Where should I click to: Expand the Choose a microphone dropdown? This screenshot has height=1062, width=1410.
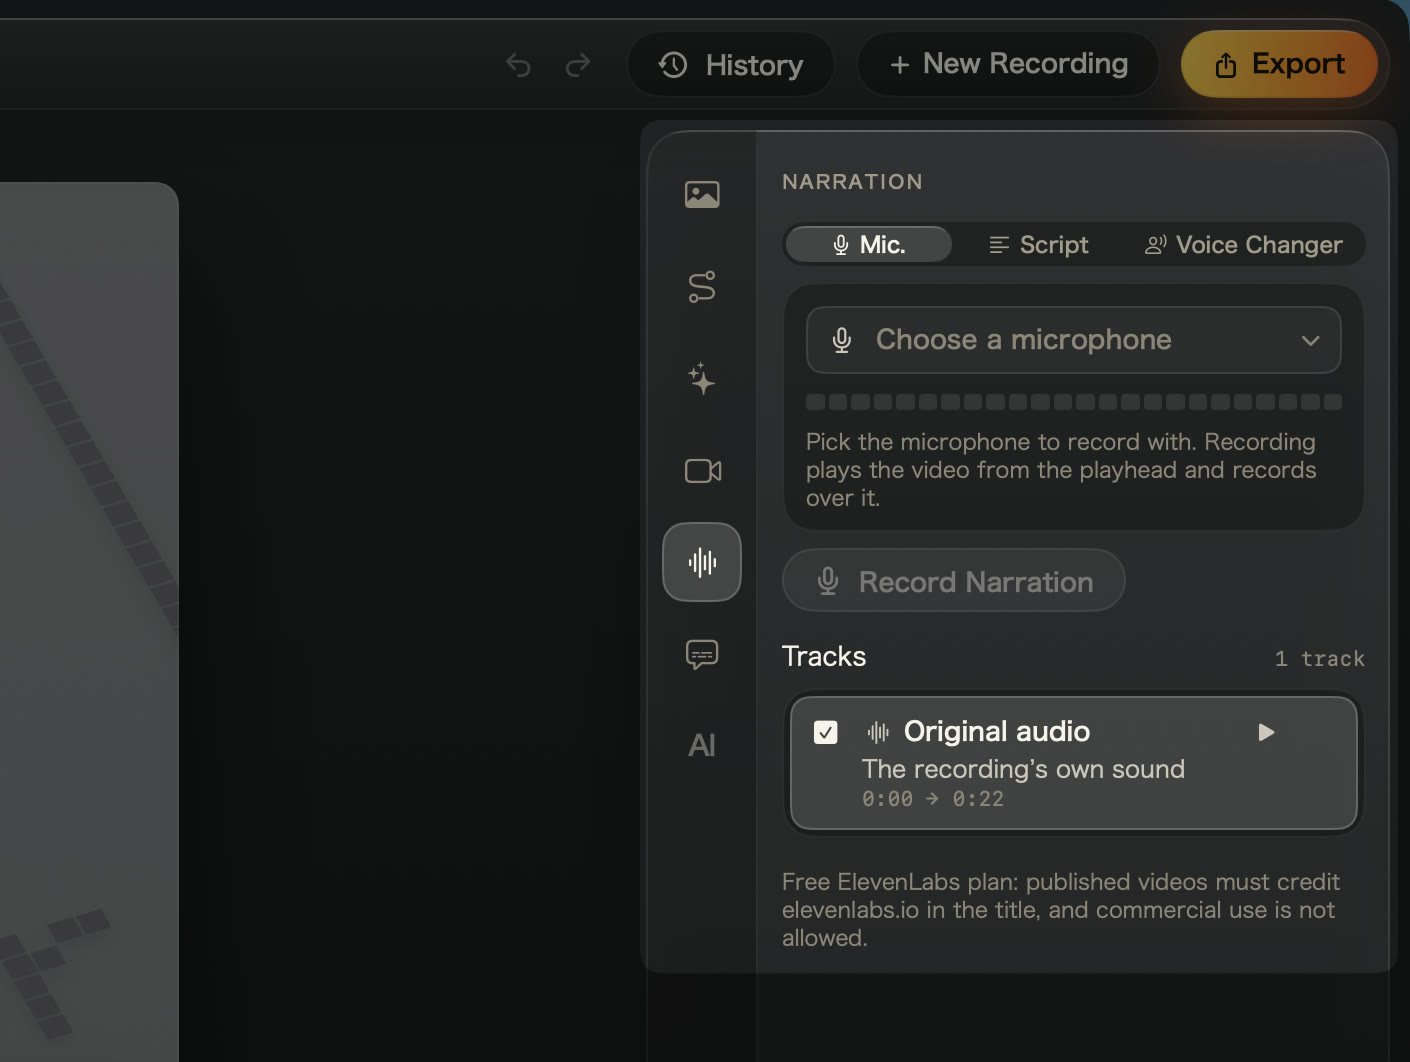1074,340
